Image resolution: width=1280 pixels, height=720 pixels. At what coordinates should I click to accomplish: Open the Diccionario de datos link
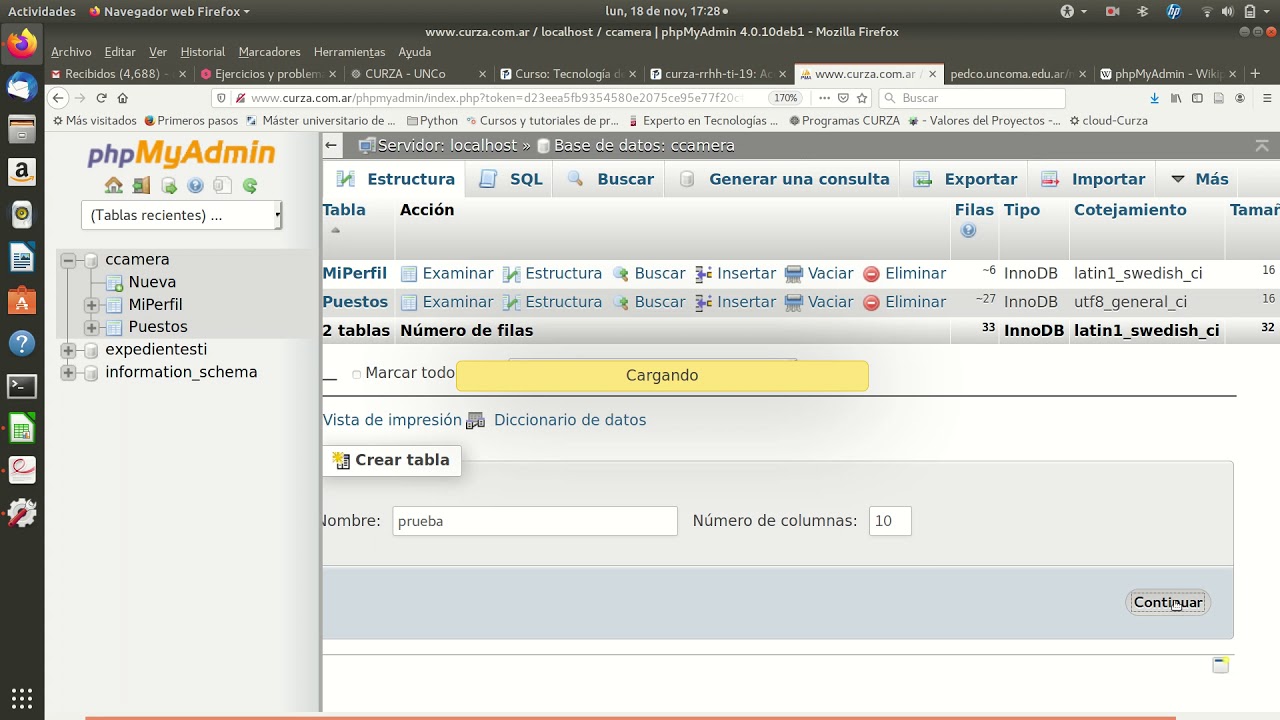[x=570, y=420]
